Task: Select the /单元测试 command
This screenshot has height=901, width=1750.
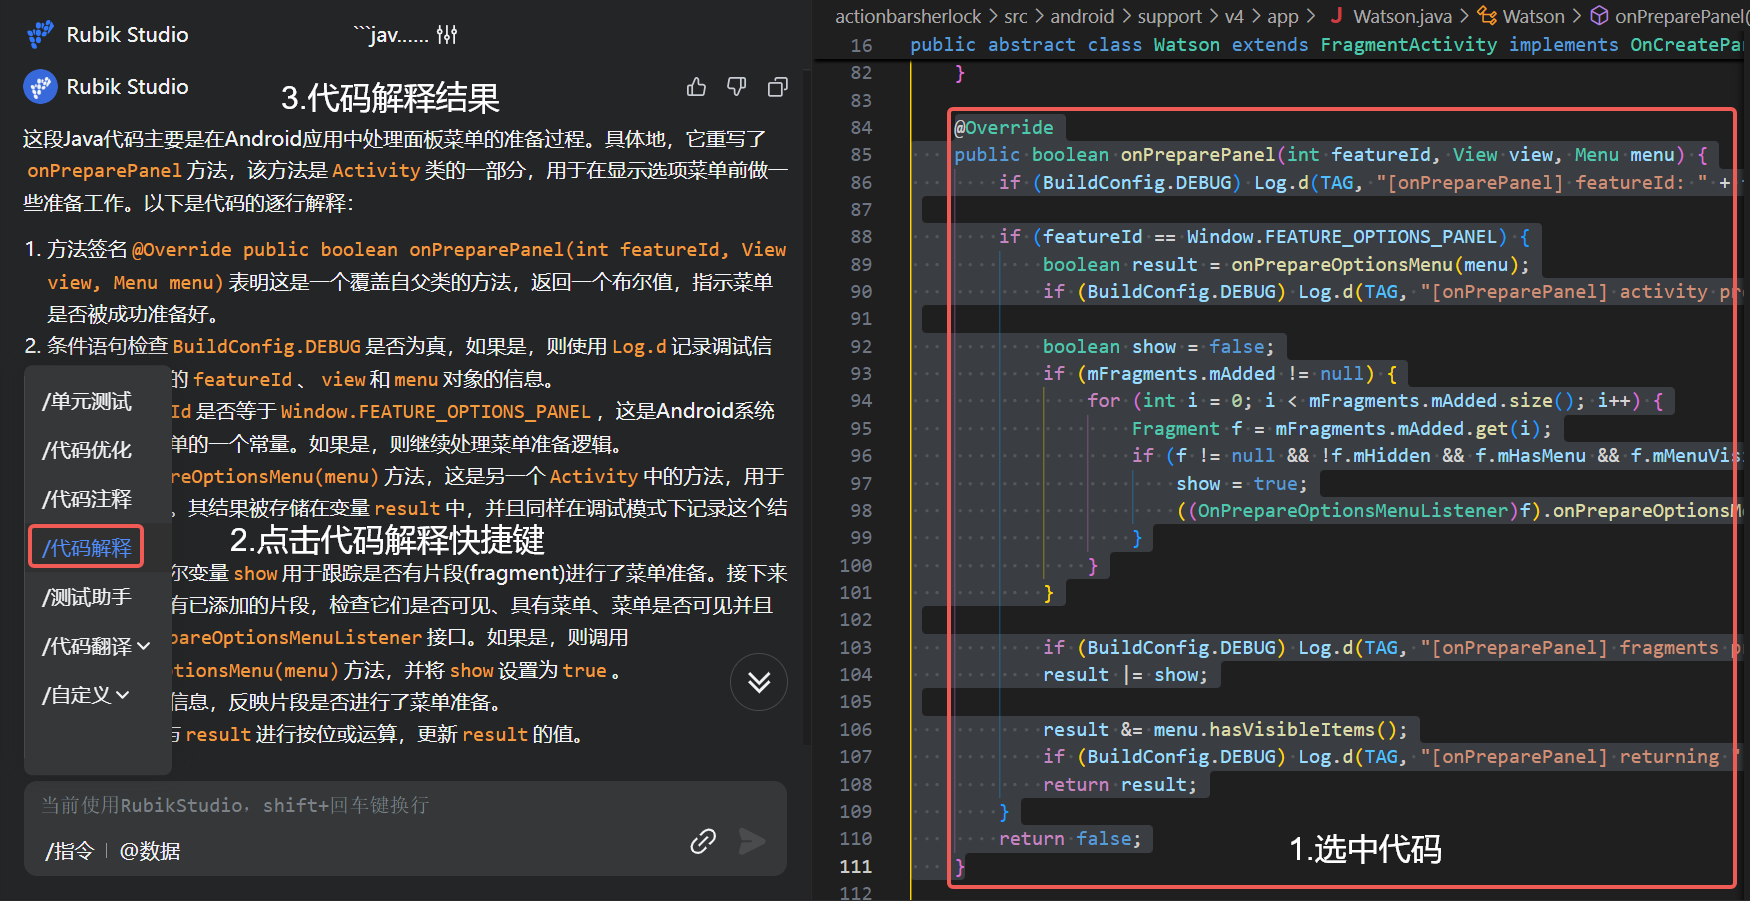Action: tap(87, 401)
